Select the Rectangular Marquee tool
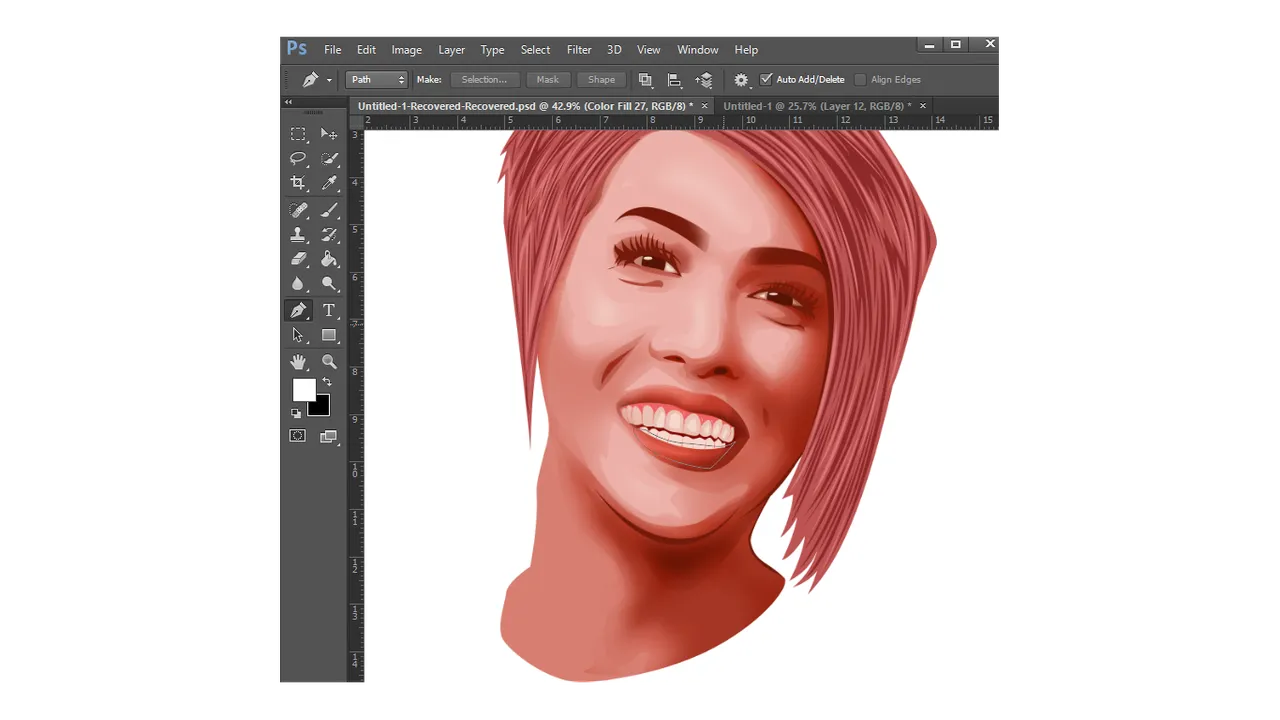This screenshot has width=1280, height=720. pos(298,134)
